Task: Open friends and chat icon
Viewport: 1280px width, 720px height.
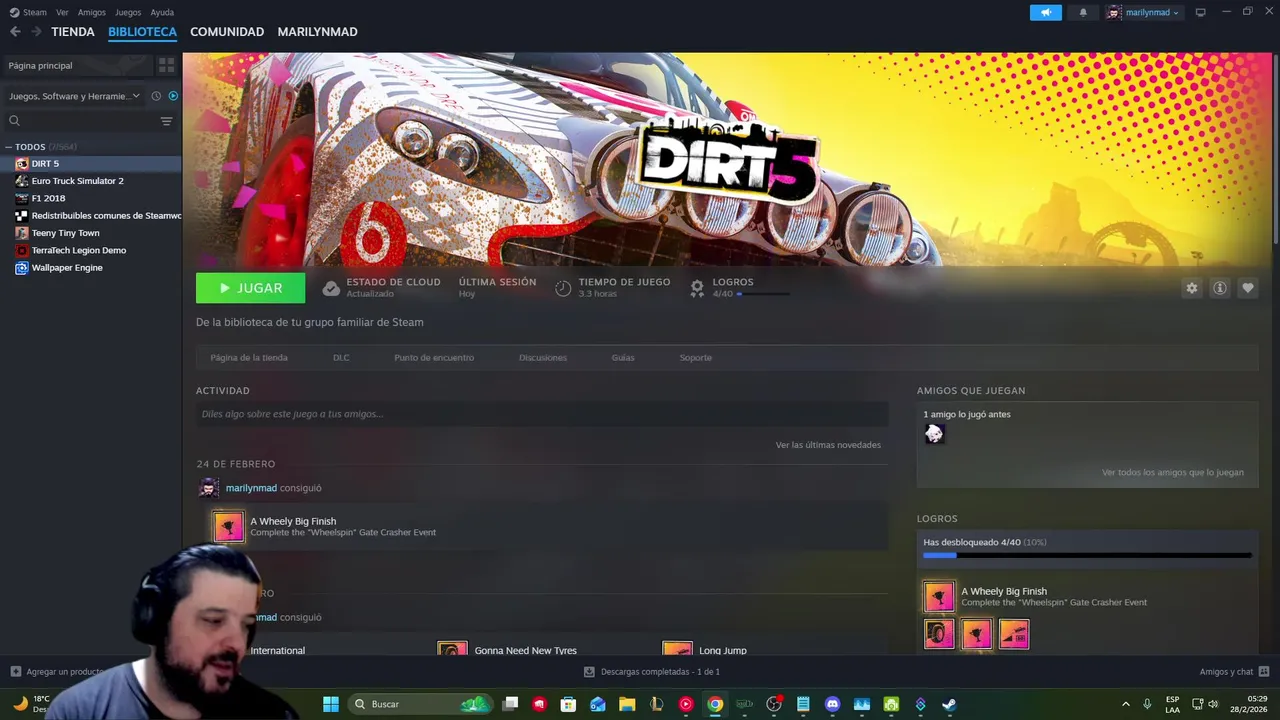Action: 1263,672
